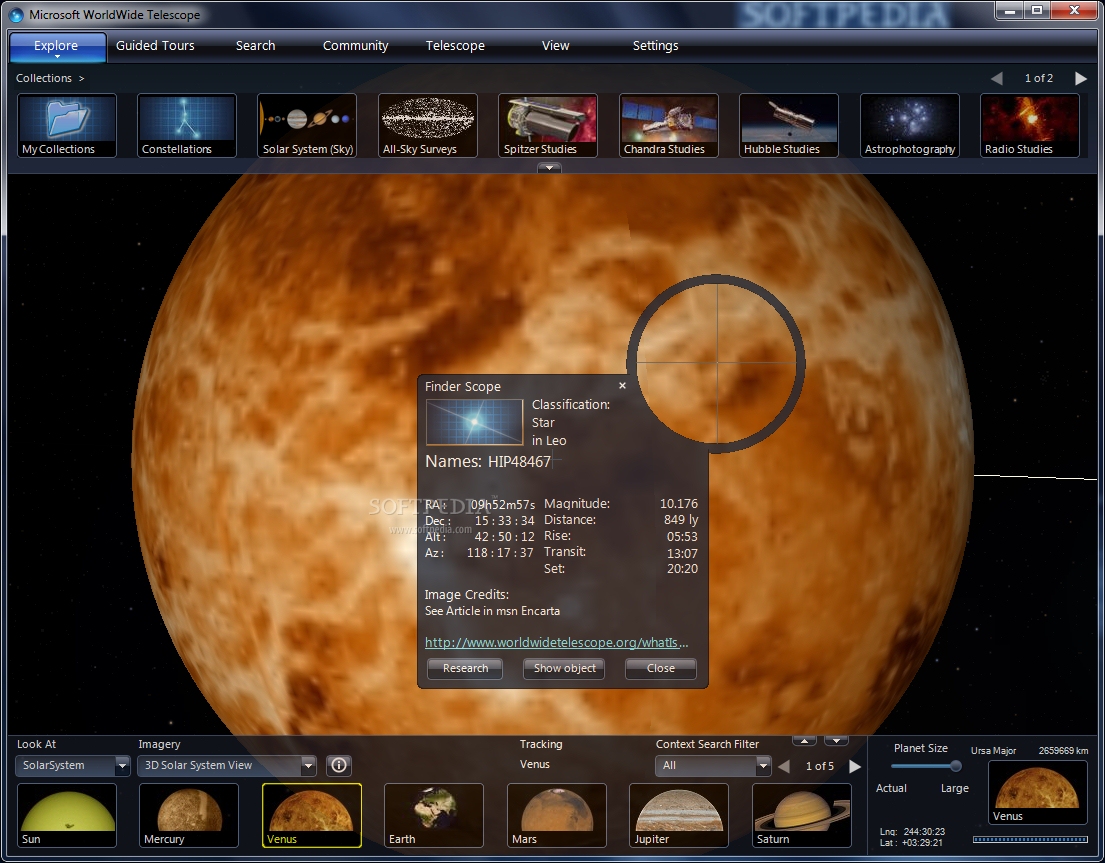Open the My Collections folder thumbnail
This screenshot has height=863, width=1105.
coord(67,125)
